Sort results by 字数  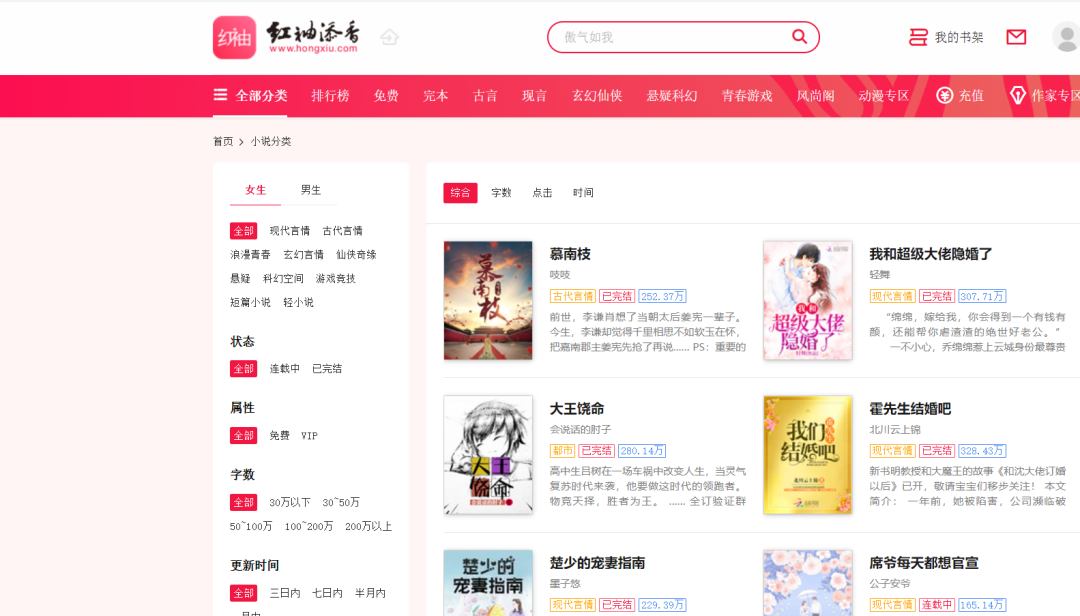pos(501,193)
